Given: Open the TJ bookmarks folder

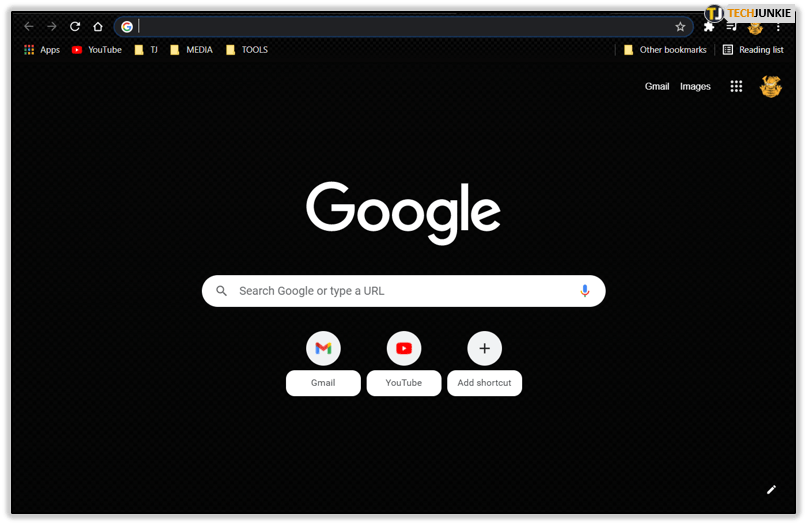Looking at the screenshot, I should [146, 50].
